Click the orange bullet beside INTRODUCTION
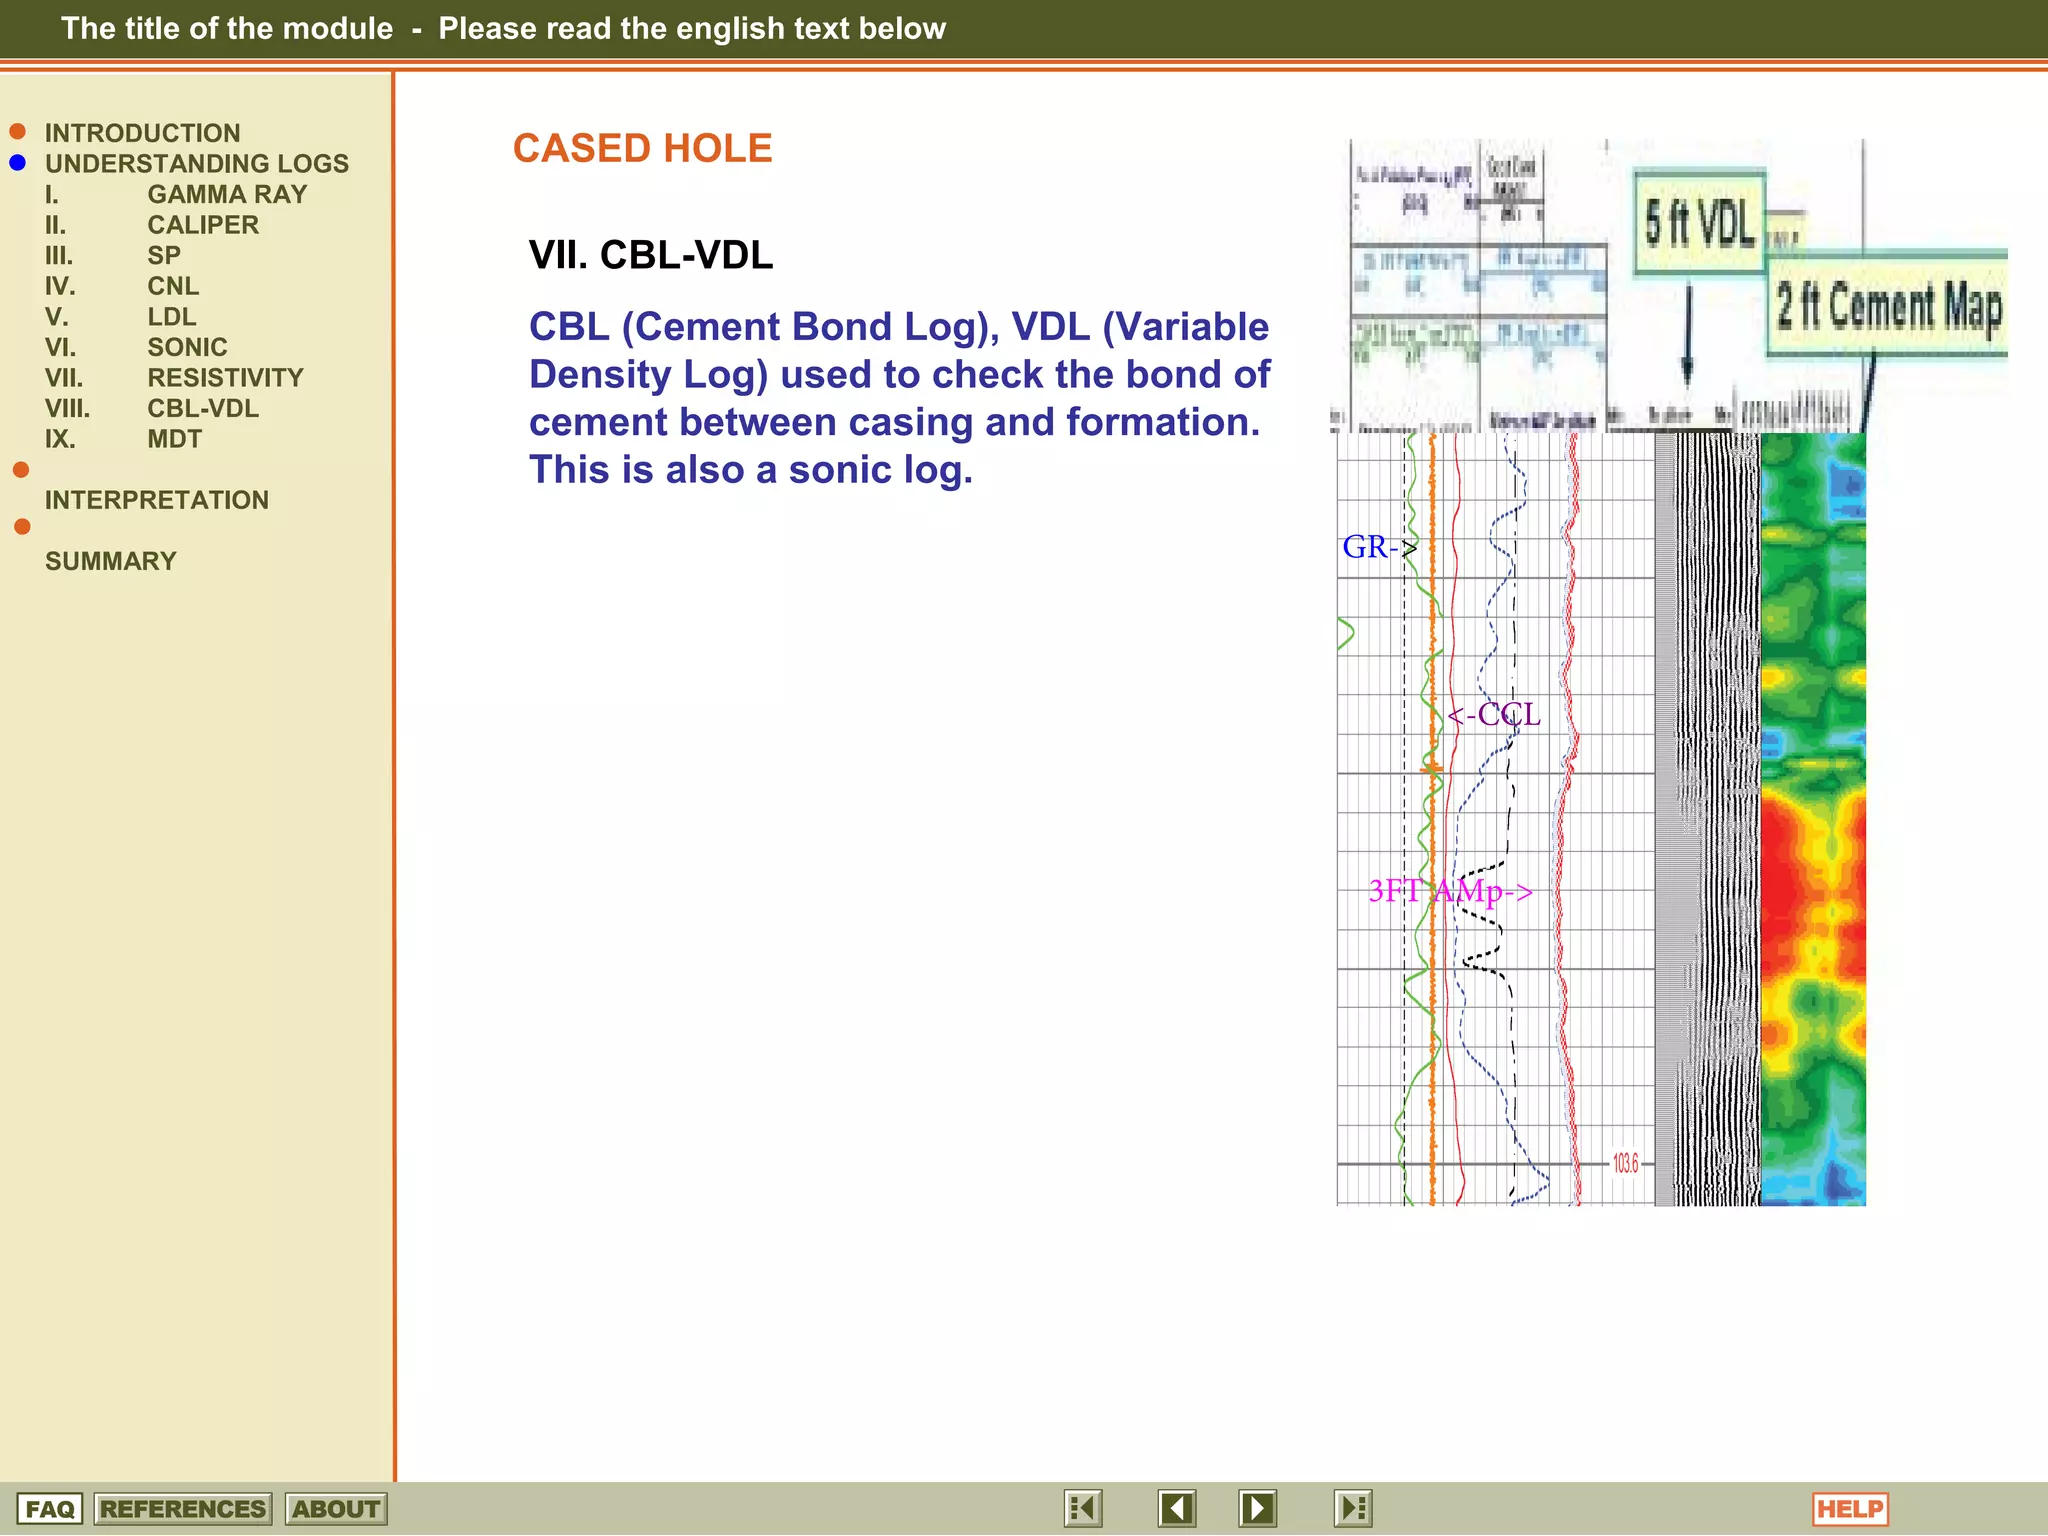2048x1536 pixels. [x=17, y=132]
